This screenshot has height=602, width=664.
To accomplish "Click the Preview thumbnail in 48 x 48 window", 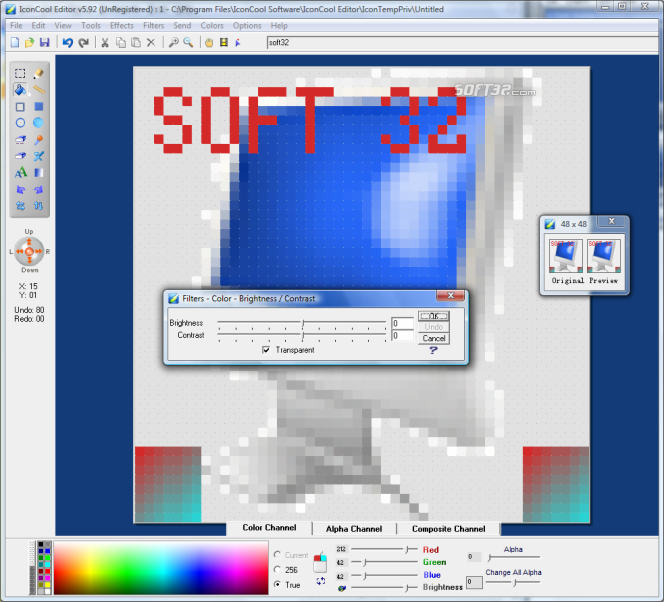I will (x=604, y=256).
